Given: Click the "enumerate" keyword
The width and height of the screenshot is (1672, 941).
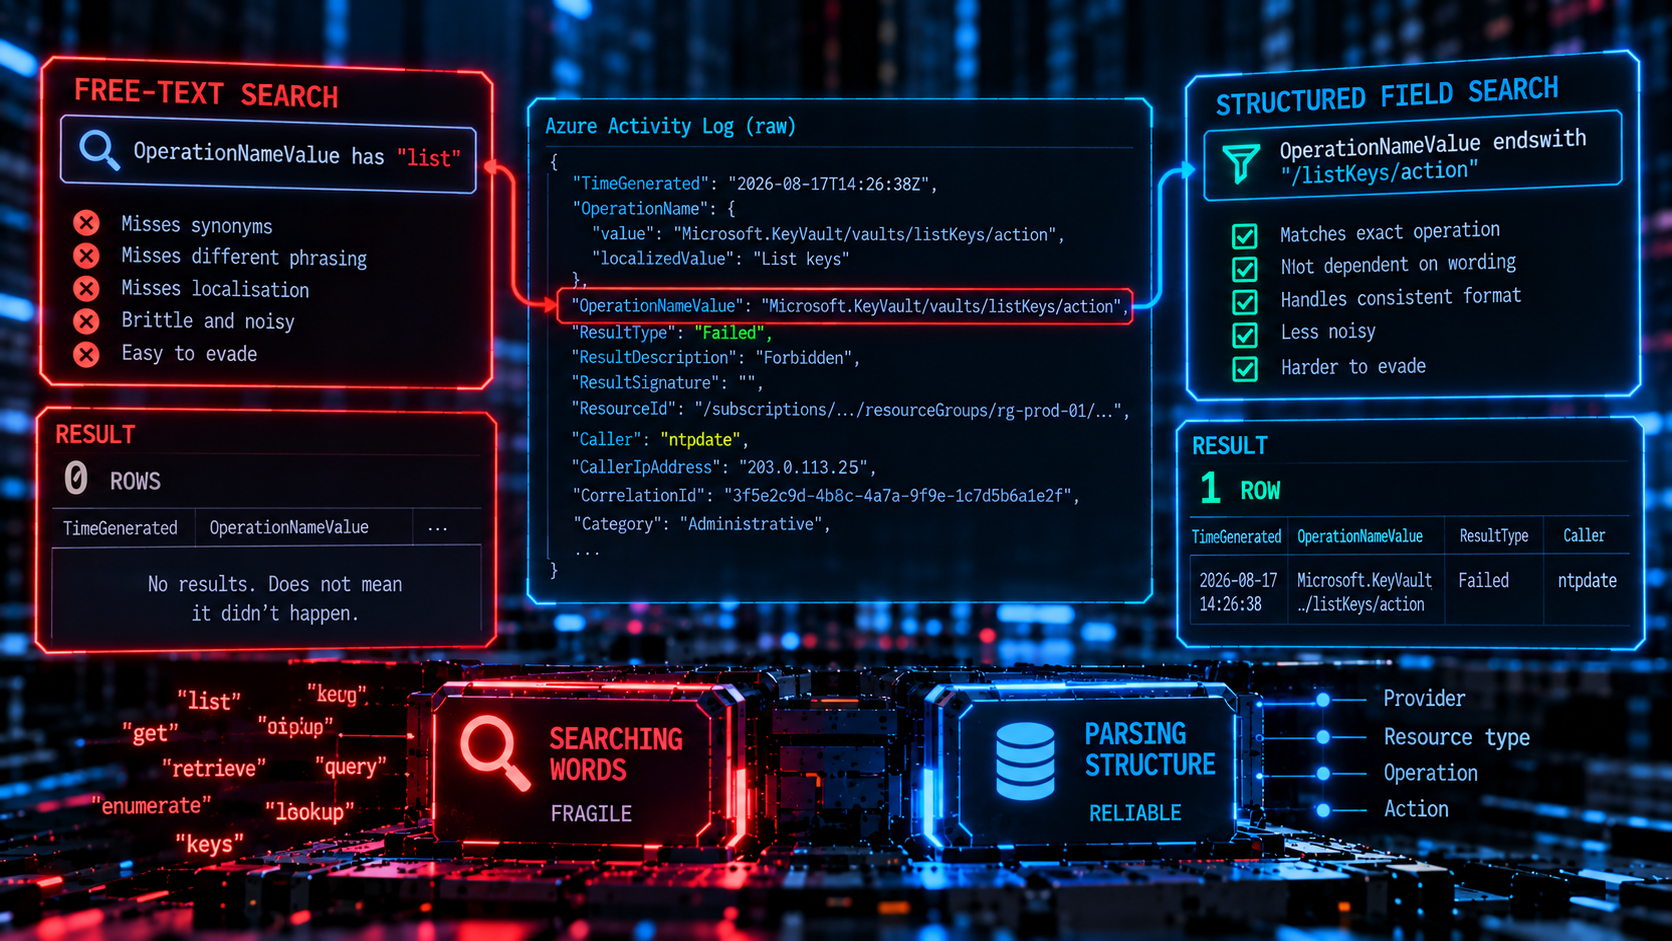Looking at the screenshot, I should [152, 805].
